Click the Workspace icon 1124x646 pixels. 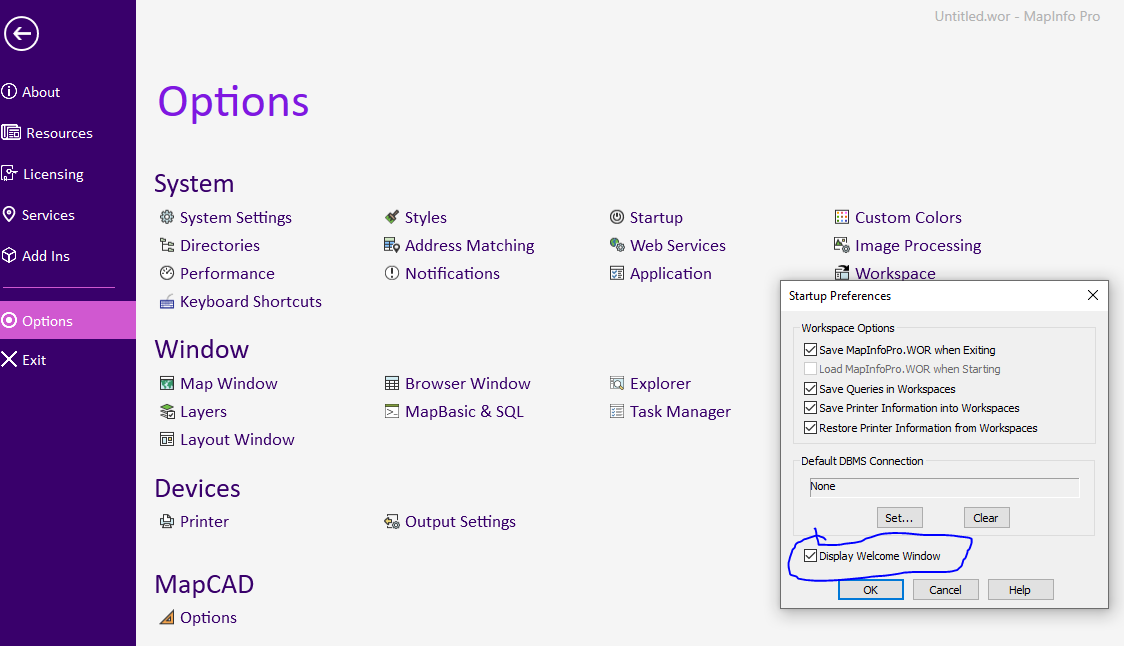842,273
